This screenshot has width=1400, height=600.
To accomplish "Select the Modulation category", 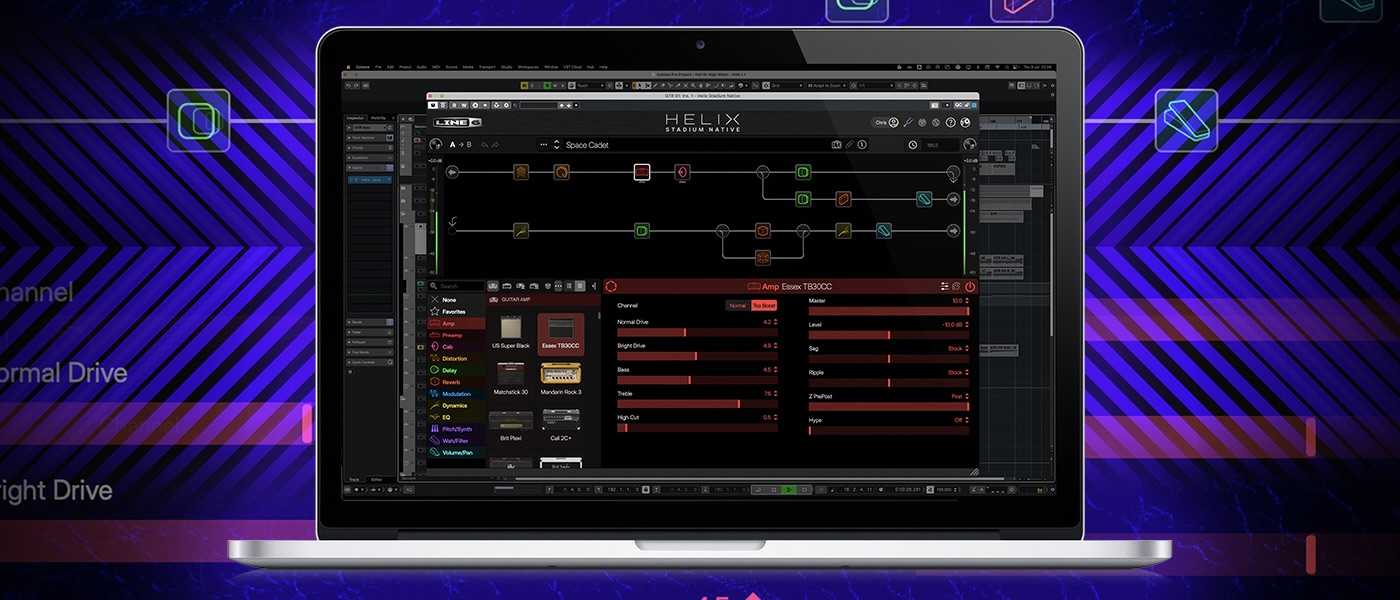I will click(x=457, y=394).
